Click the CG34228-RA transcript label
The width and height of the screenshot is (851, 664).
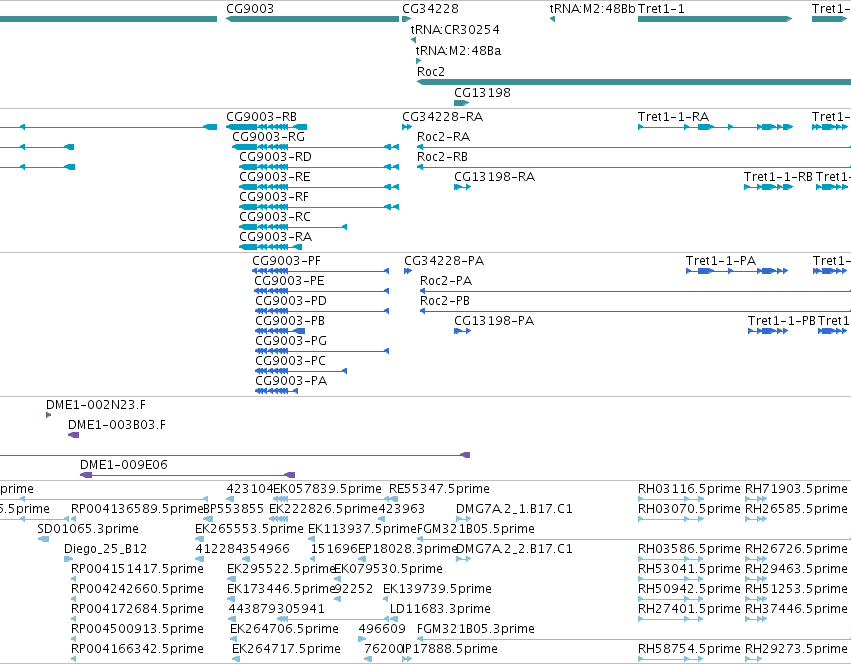442,117
